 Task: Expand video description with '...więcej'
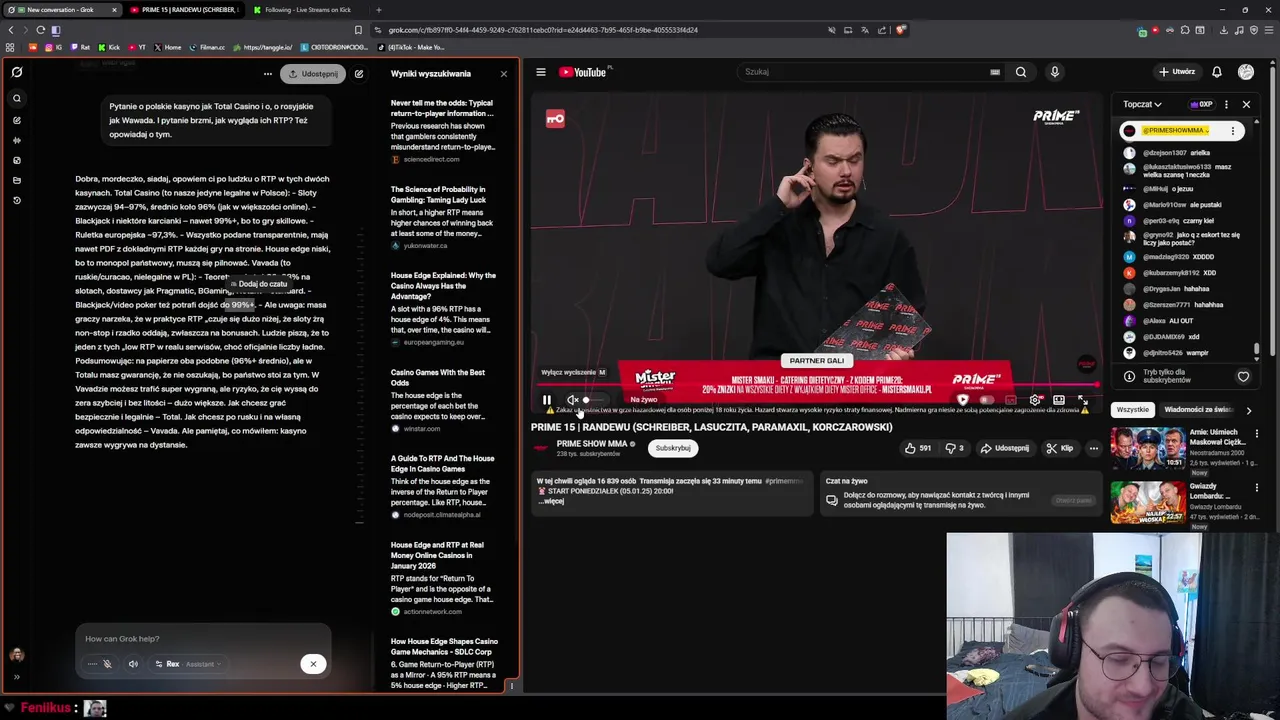click(552, 501)
